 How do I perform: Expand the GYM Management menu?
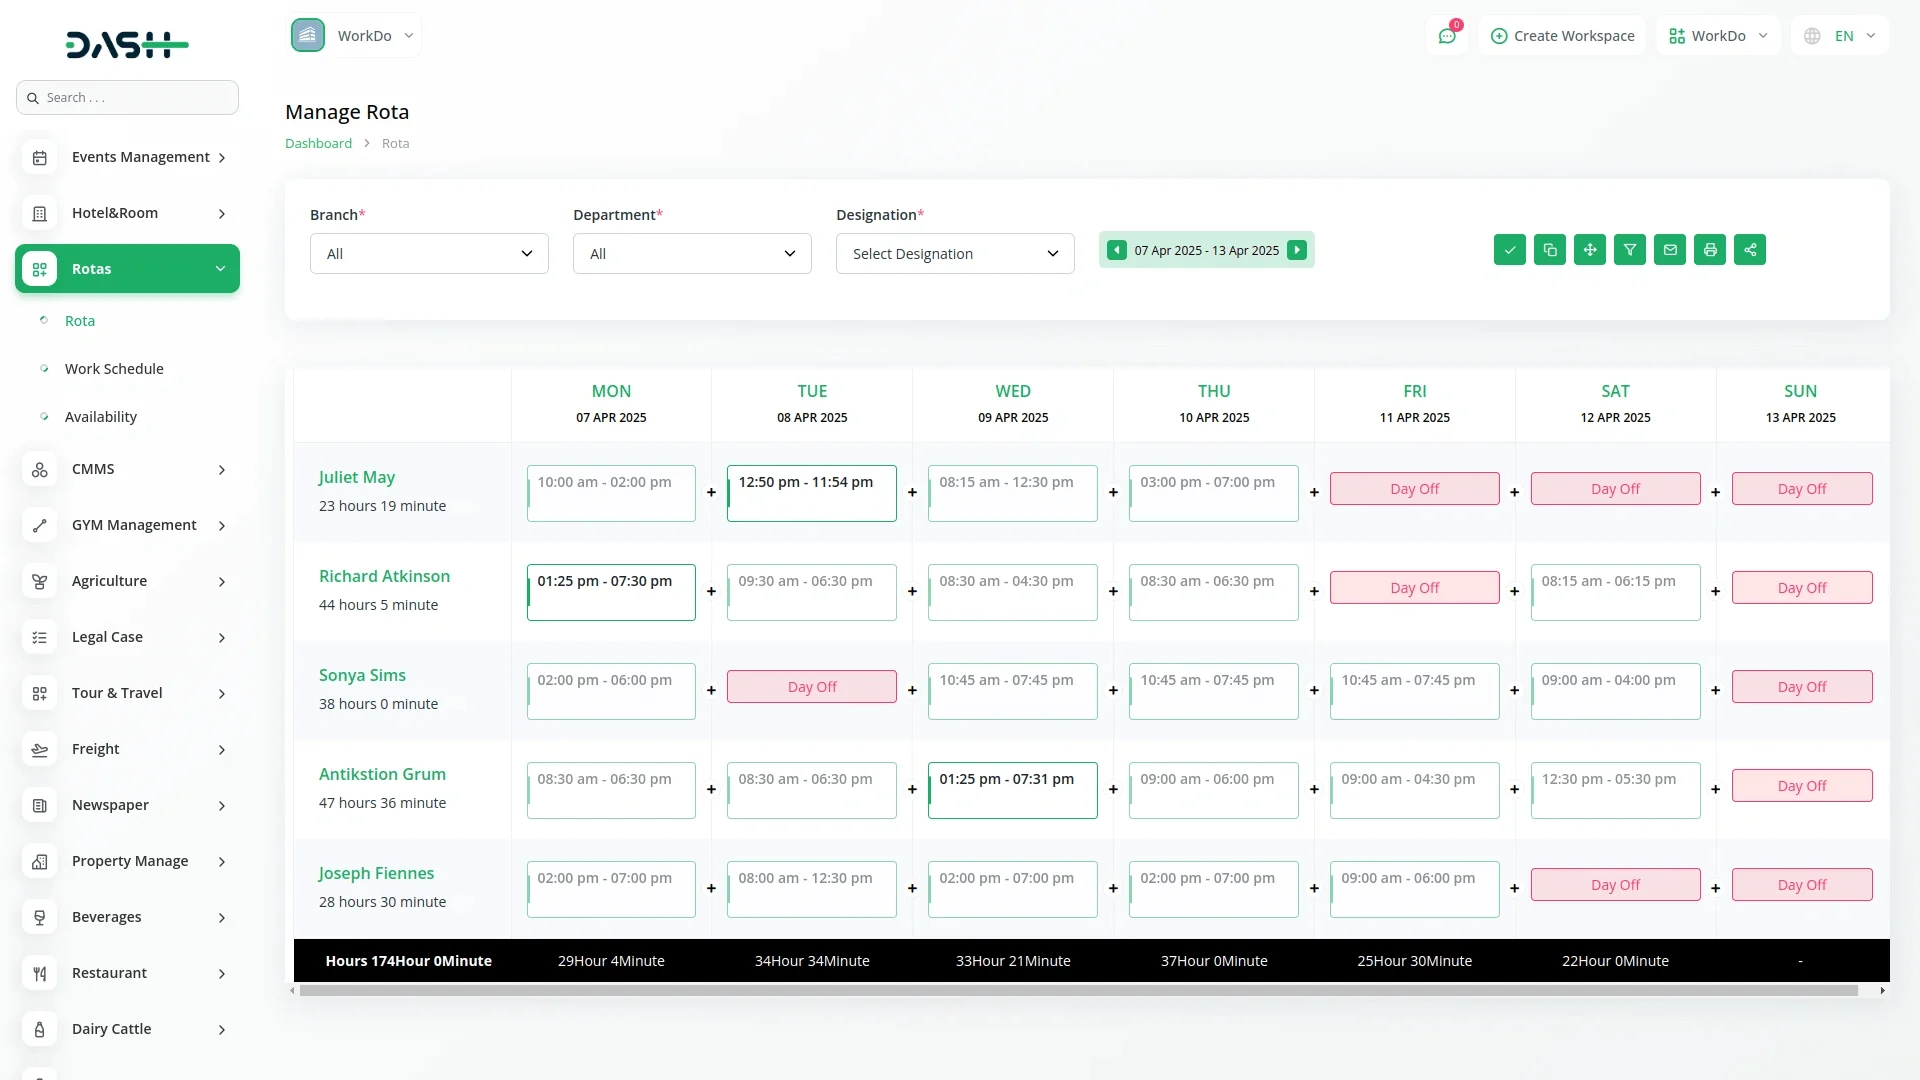pyautogui.click(x=127, y=525)
